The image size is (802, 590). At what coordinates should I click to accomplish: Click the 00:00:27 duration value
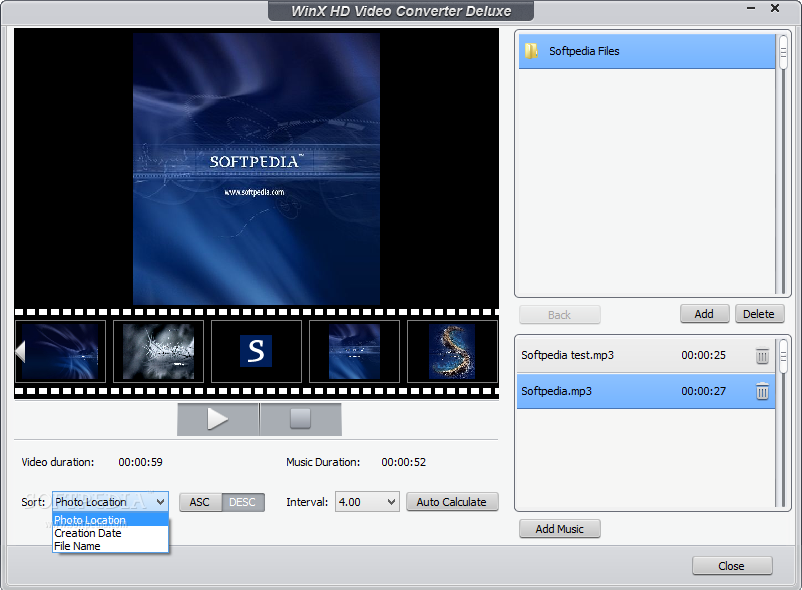703,391
